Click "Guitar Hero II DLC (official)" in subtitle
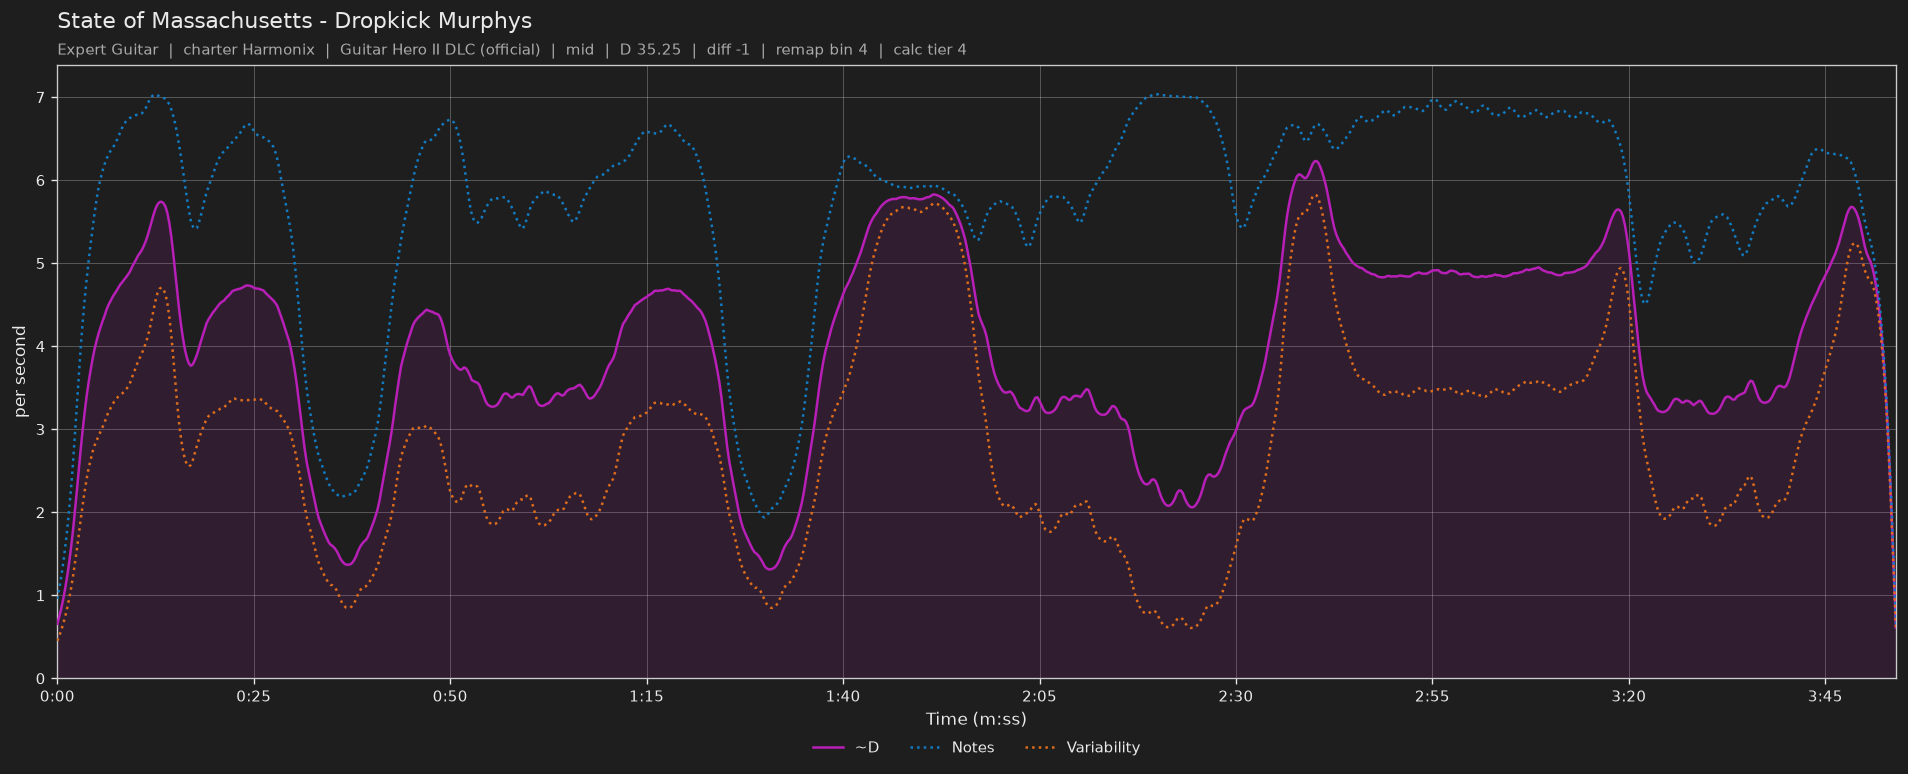This screenshot has height=774, width=1908. (x=440, y=50)
